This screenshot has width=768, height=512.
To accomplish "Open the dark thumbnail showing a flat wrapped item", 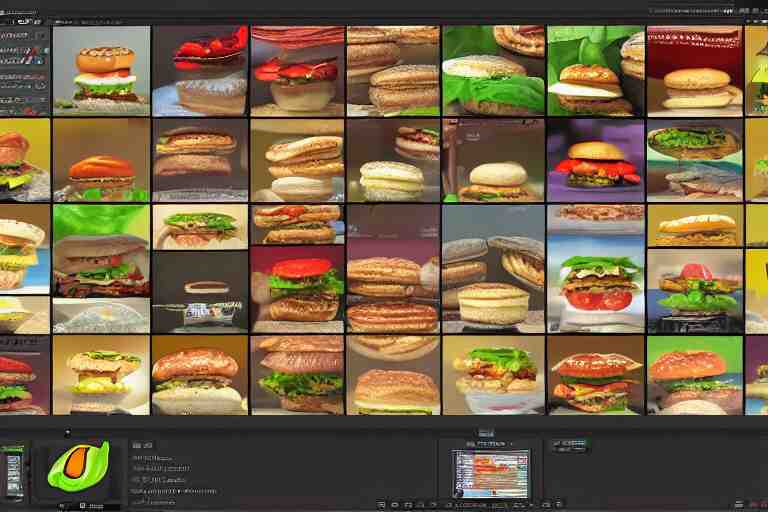I will pyautogui.click(x=200, y=300).
